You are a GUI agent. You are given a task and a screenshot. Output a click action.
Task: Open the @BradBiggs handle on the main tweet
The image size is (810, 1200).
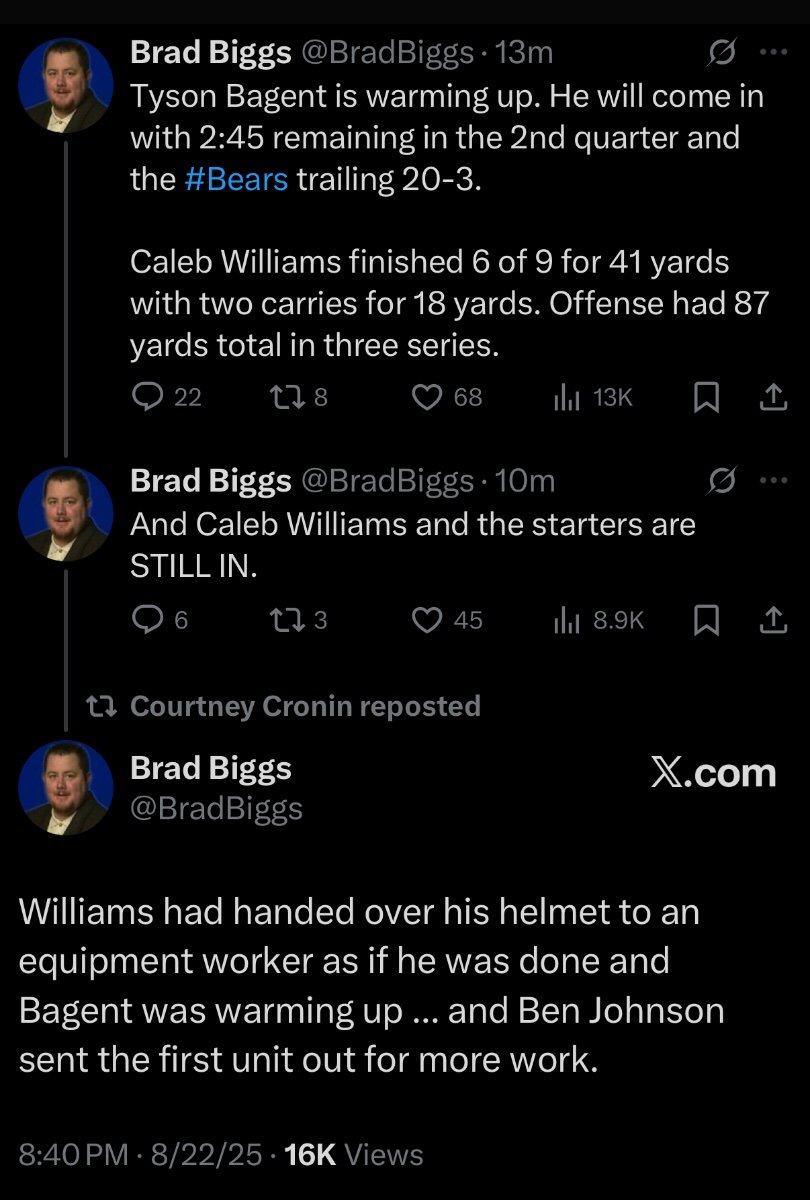217,808
